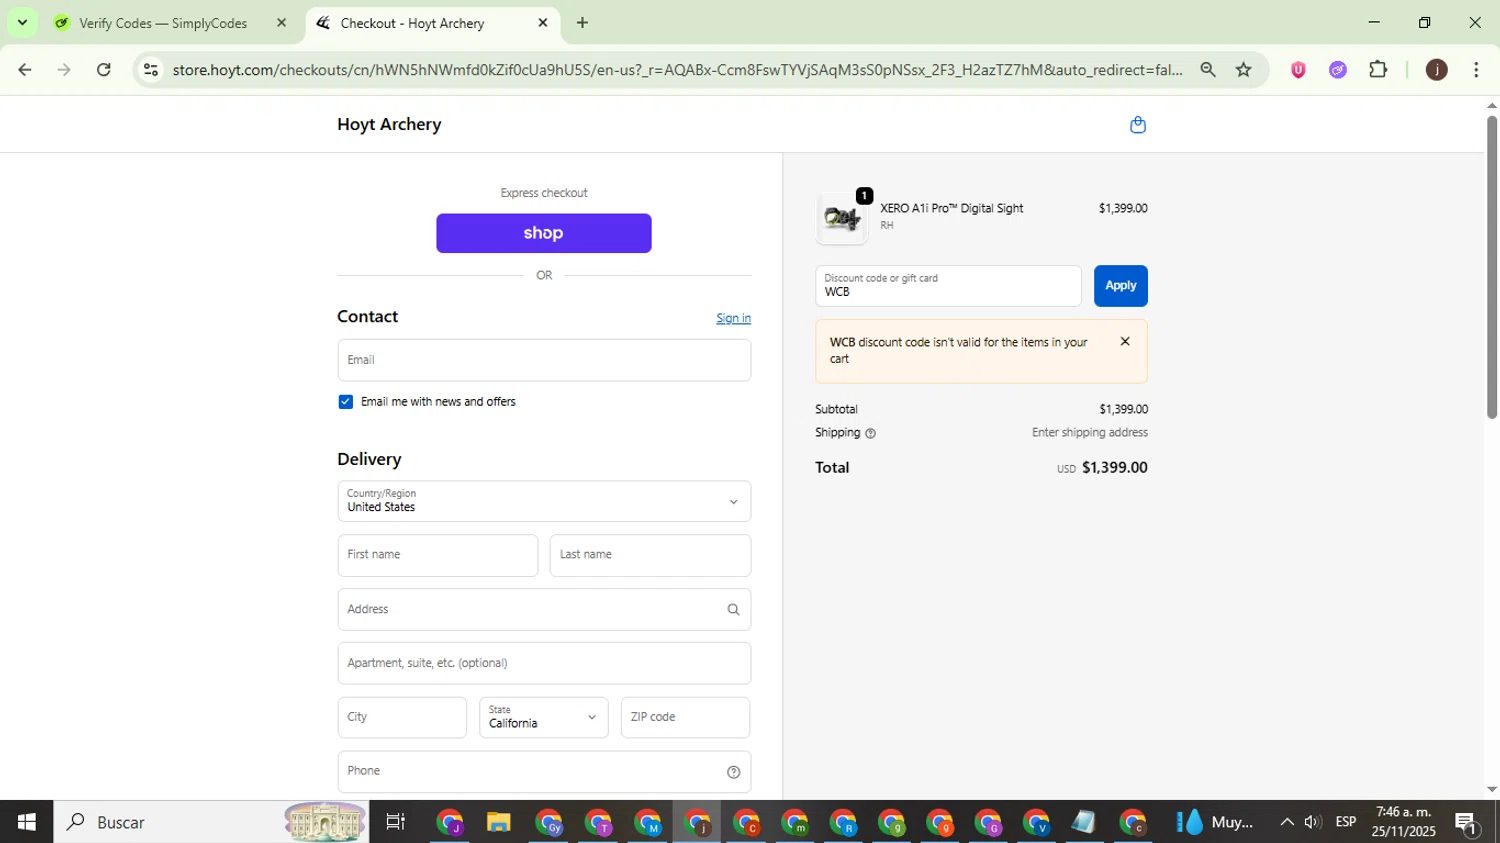Click the shield extension icon
This screenshot has width=1500, height=843.
point(1298,70)
